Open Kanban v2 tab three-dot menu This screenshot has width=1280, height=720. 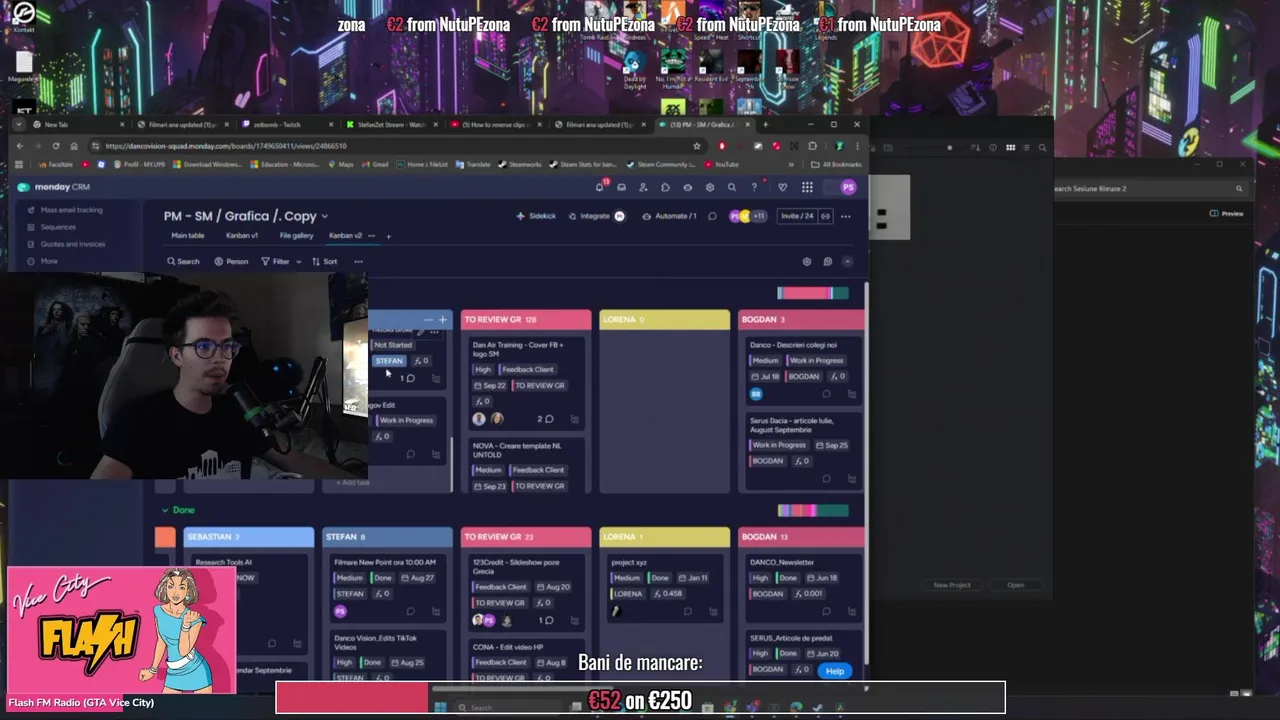[x=371, y=236]
